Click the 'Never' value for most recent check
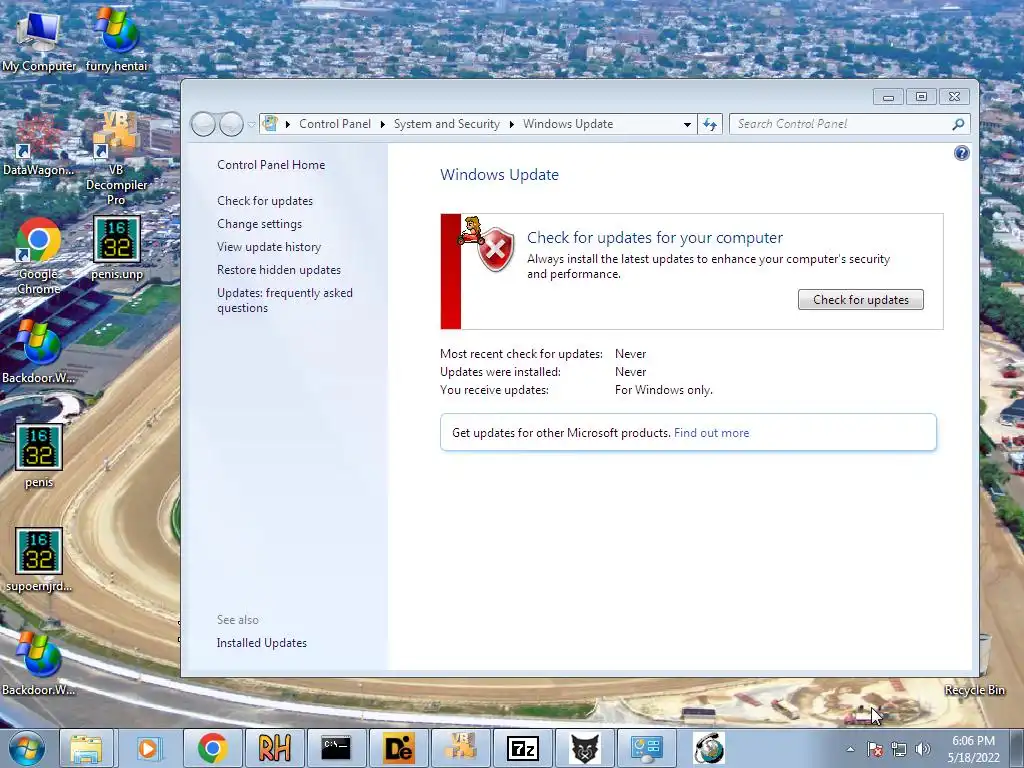Image resolution: width=1024 pixels, height=768 pixels. (x=630, y=354)
